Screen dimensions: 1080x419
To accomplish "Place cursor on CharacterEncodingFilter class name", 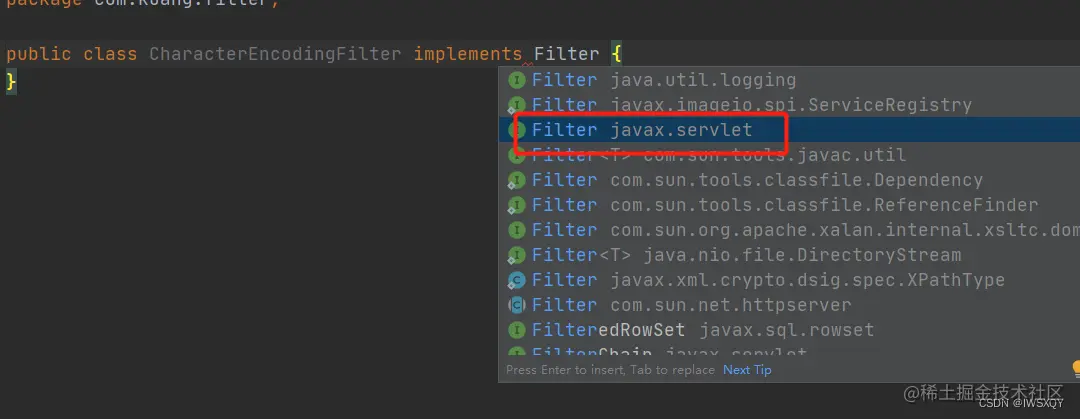I will [275, 54].
